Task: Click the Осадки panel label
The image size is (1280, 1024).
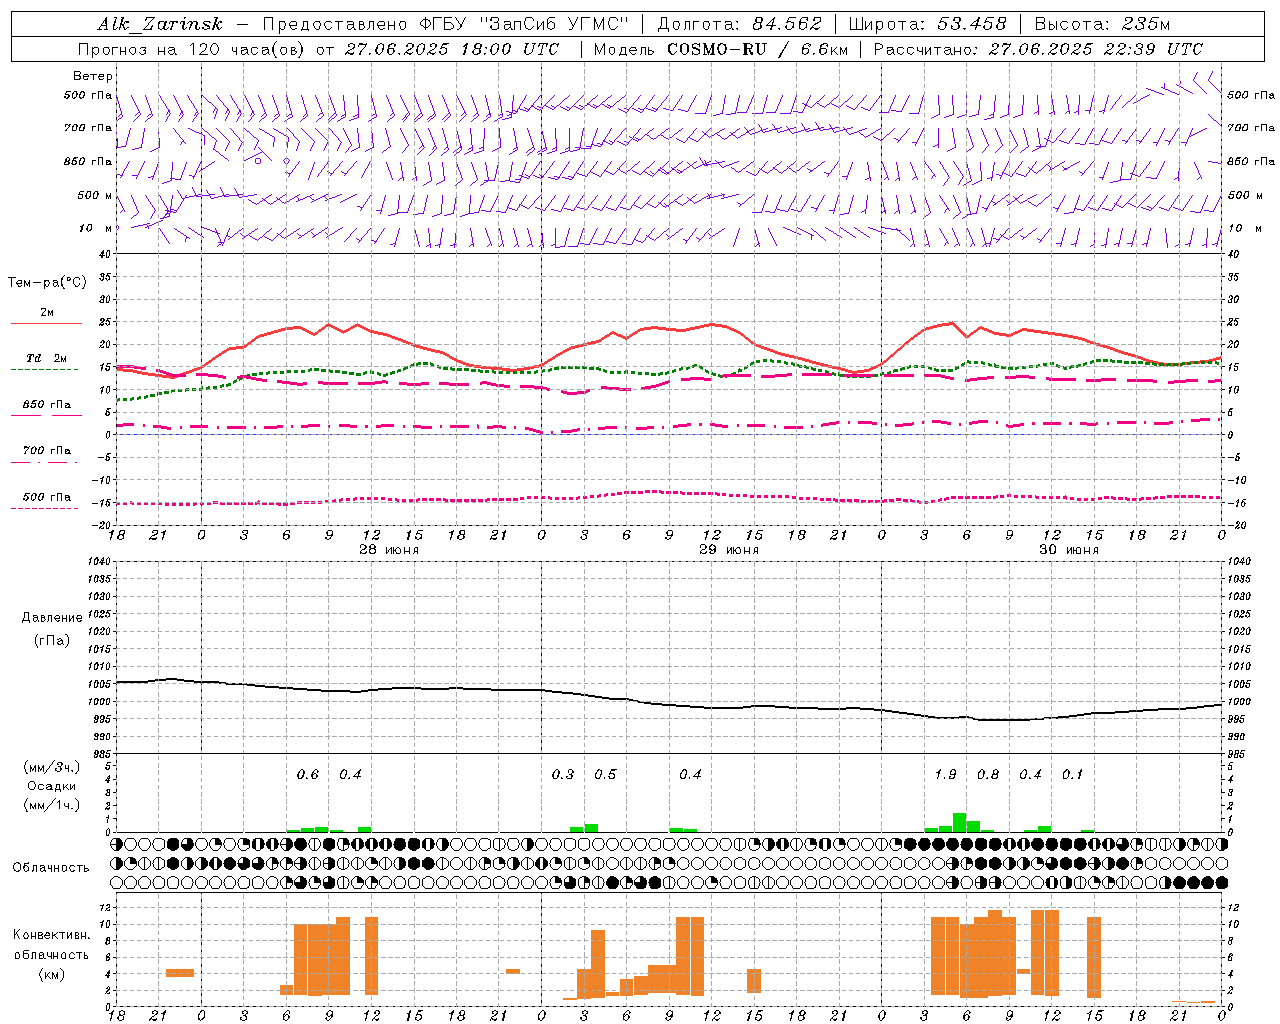Action: pos(52,786)
